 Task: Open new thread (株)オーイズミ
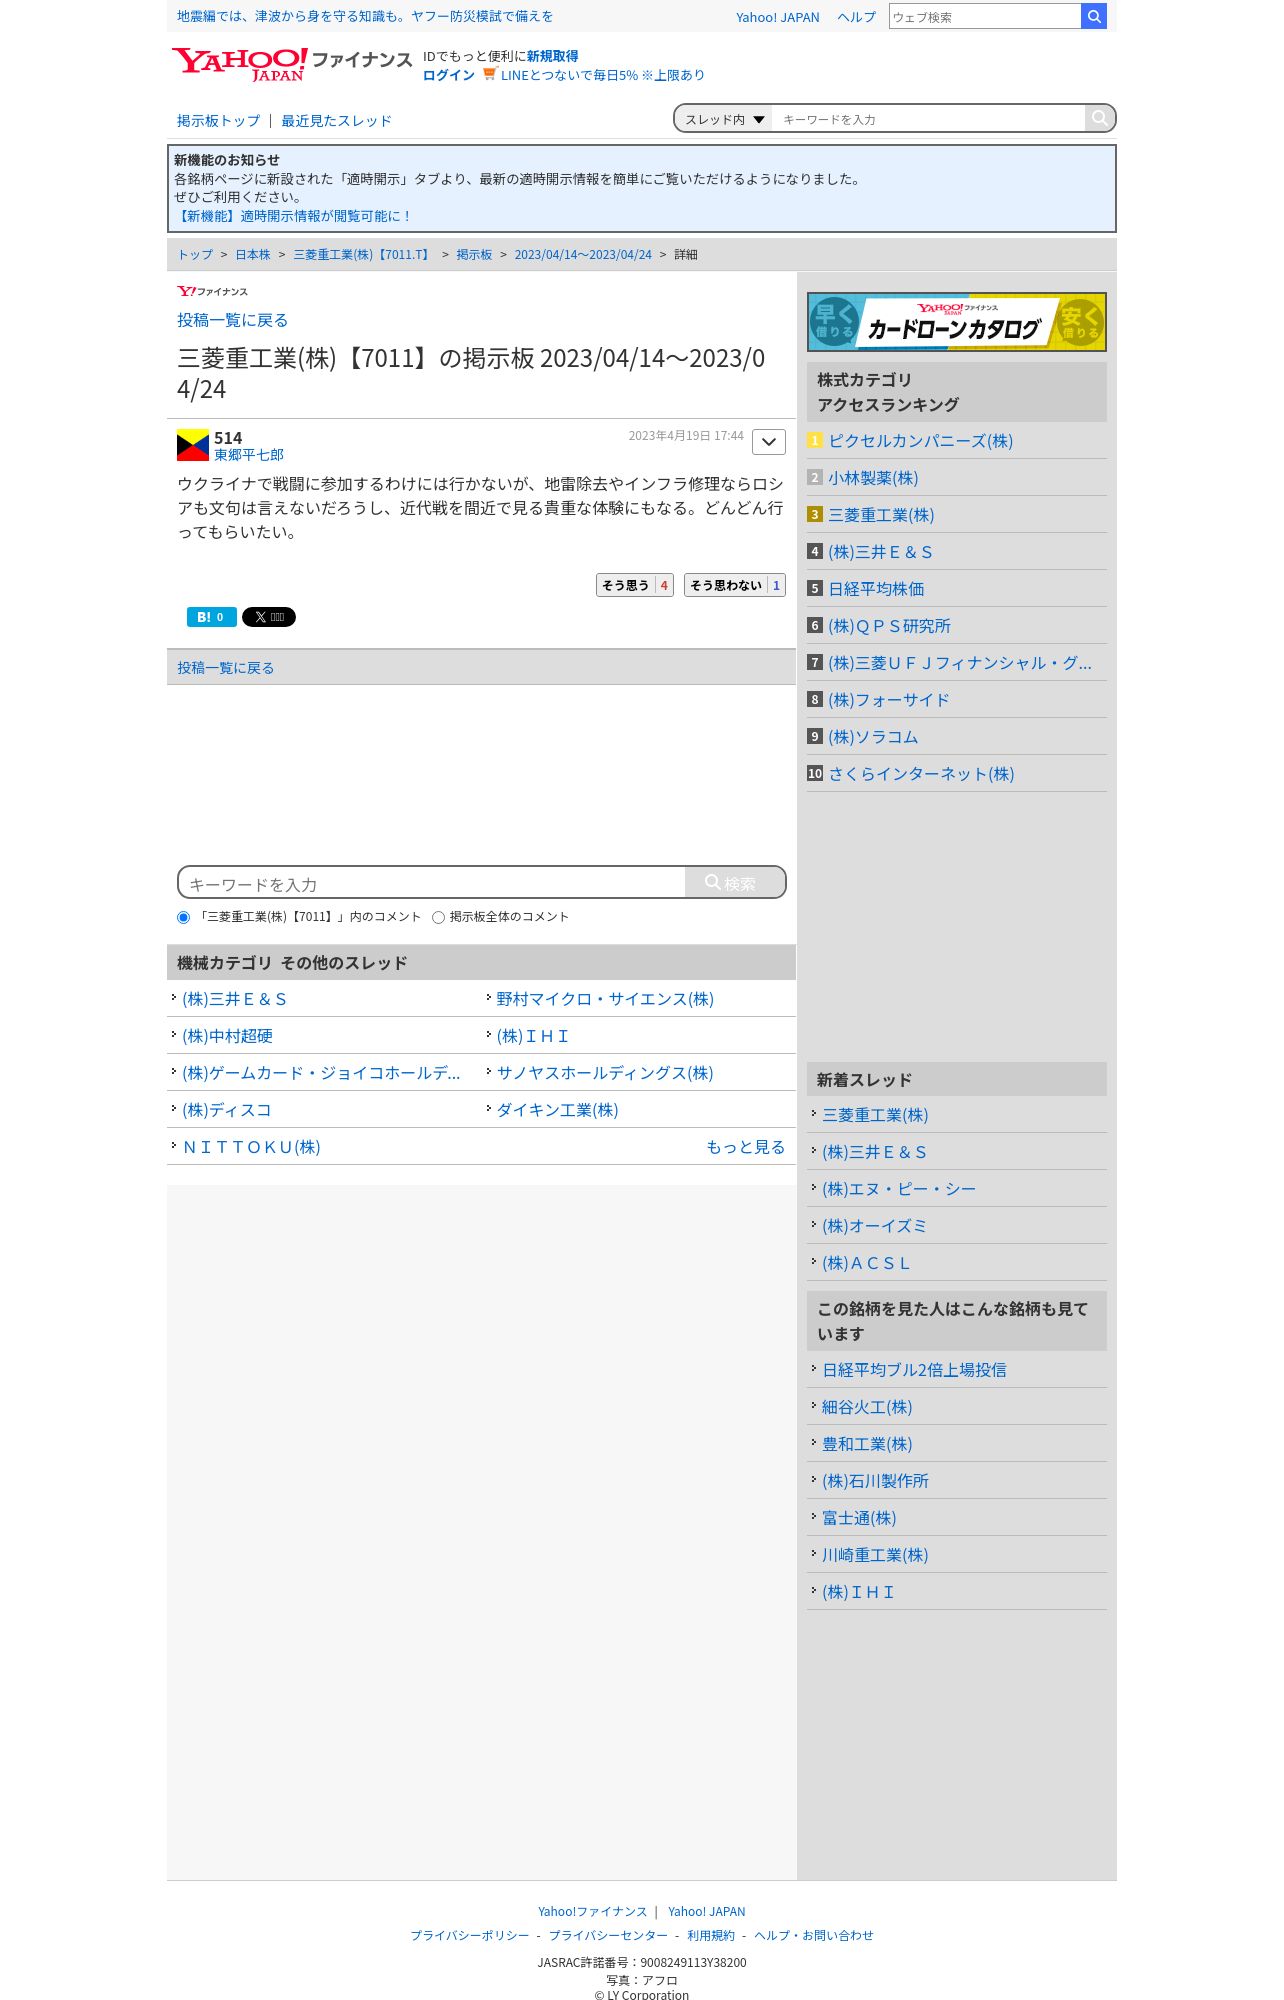tap(874, 1226)
